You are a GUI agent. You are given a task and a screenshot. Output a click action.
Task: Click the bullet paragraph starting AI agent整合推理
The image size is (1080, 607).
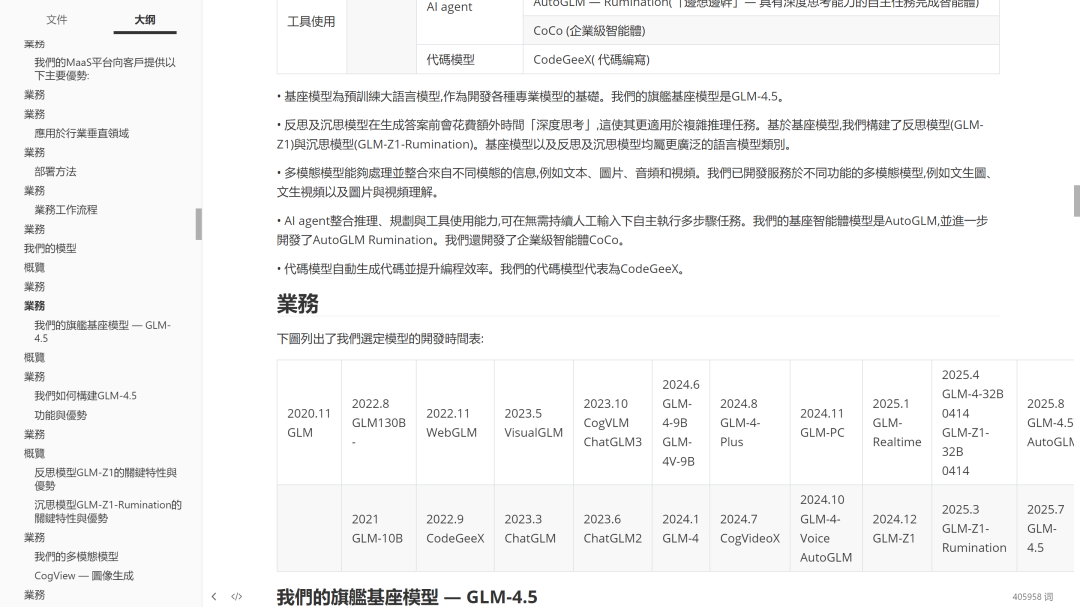coord(632,230)
